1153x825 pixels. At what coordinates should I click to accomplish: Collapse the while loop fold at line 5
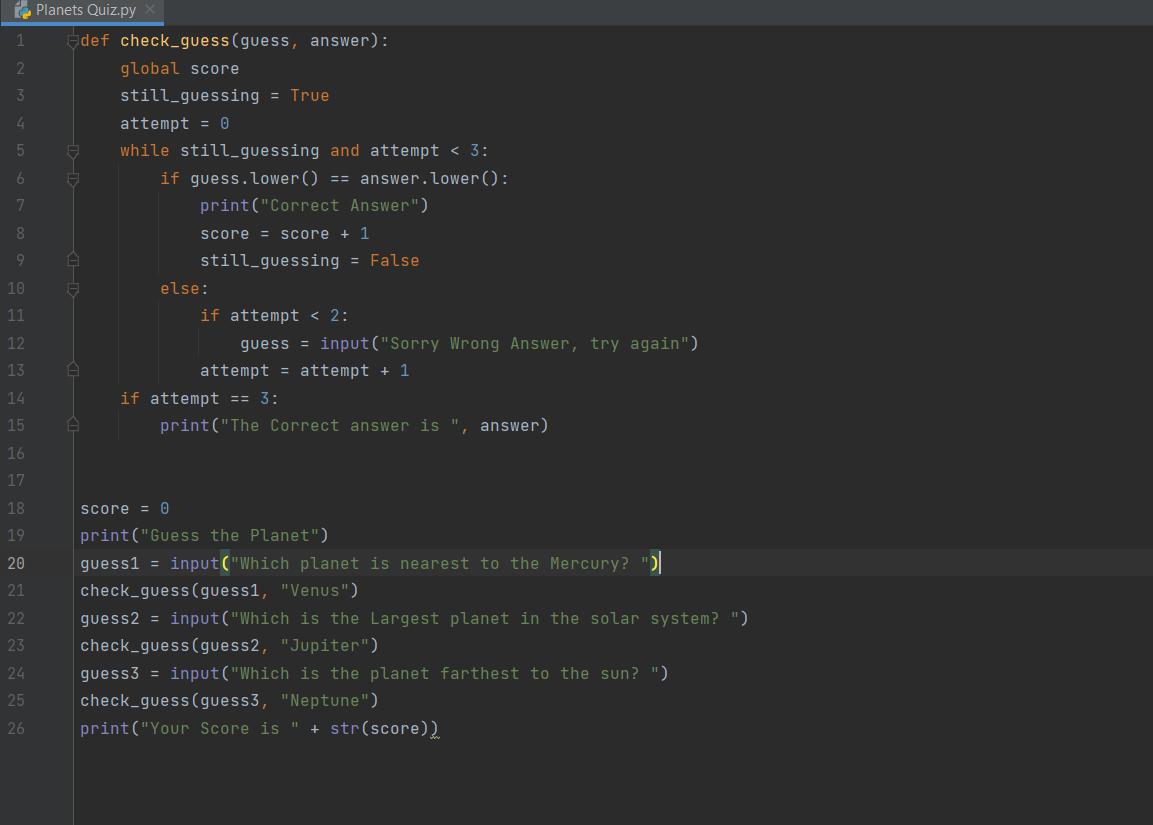(x=73, y=151)
